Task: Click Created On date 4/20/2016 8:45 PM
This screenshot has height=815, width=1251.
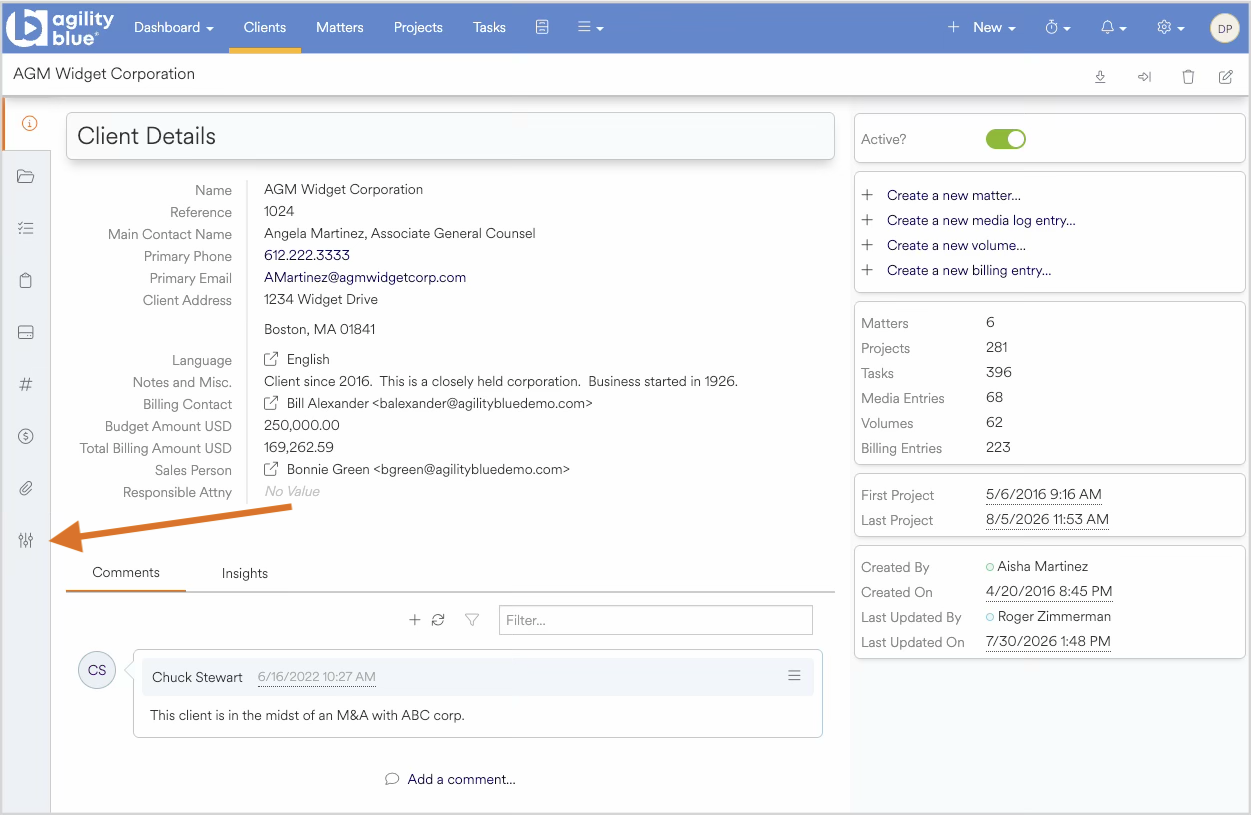Action: click(1049, 591)
